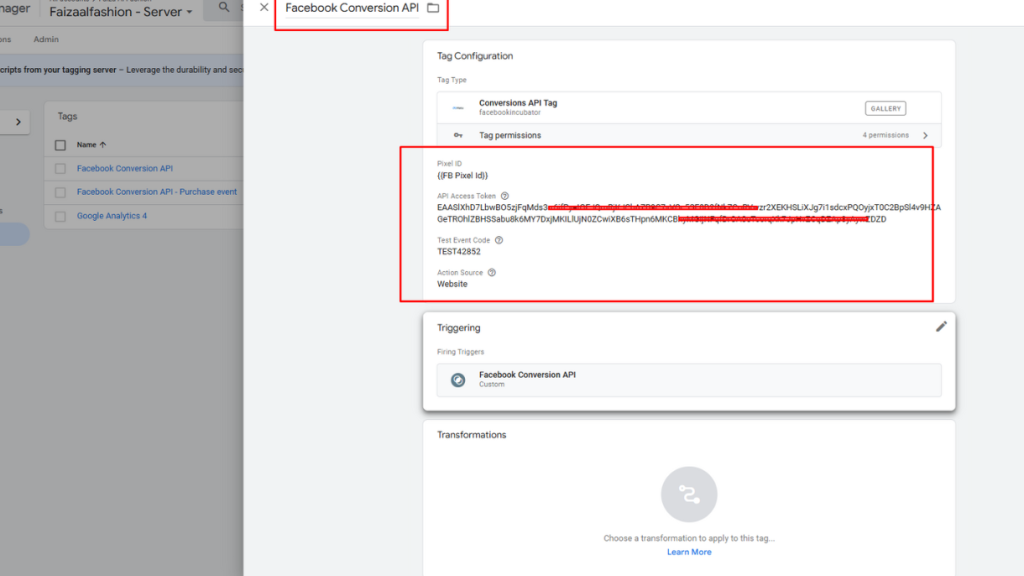Expand Tag permissions chevron arrow

[925, 135]
